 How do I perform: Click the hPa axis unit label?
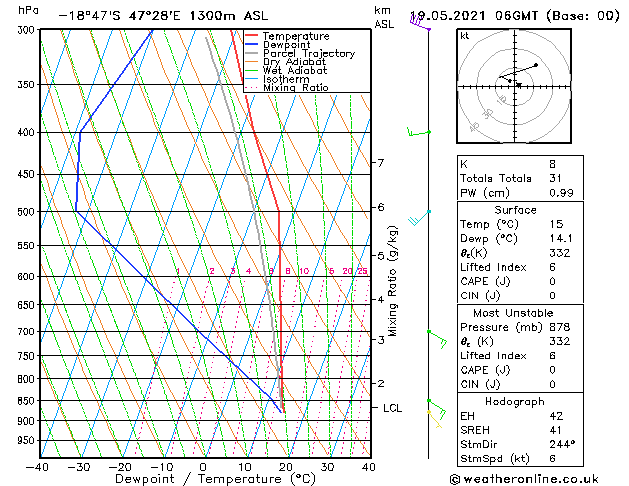[x=28, y=10]
